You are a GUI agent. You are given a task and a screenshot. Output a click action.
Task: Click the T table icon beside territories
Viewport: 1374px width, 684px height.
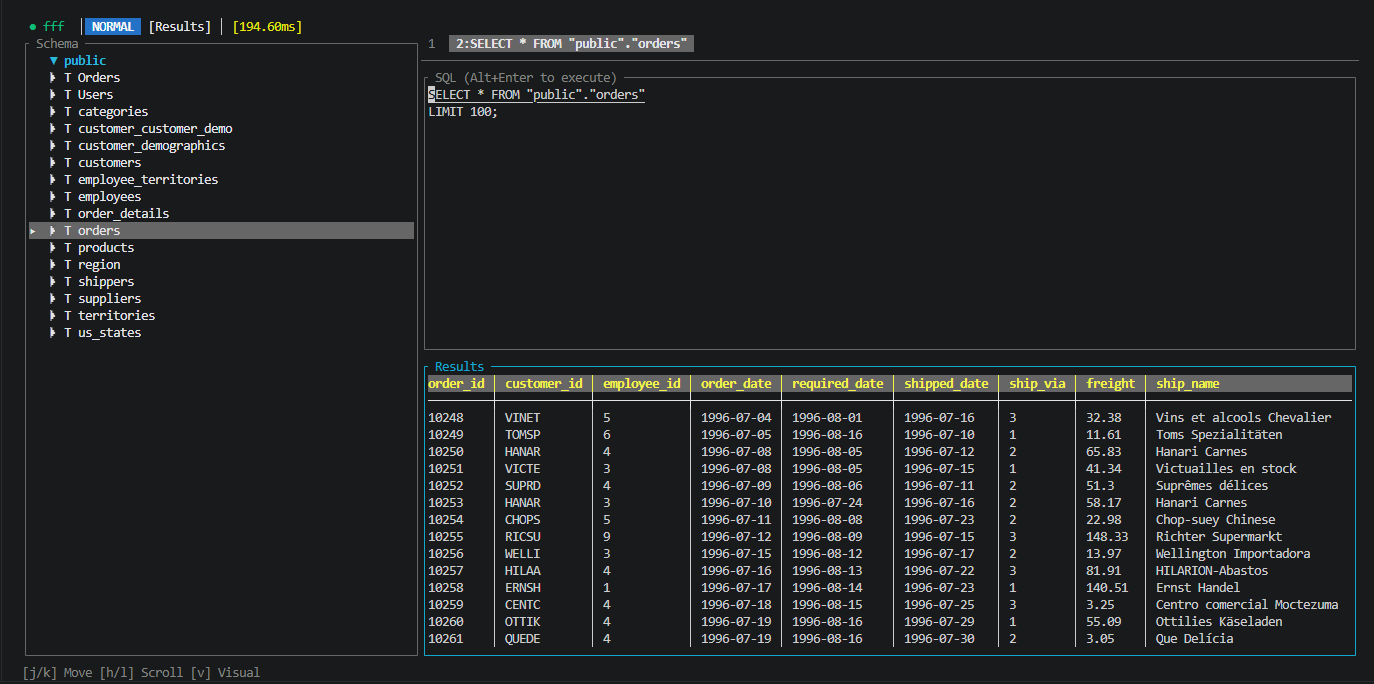[x=68, y=316]
